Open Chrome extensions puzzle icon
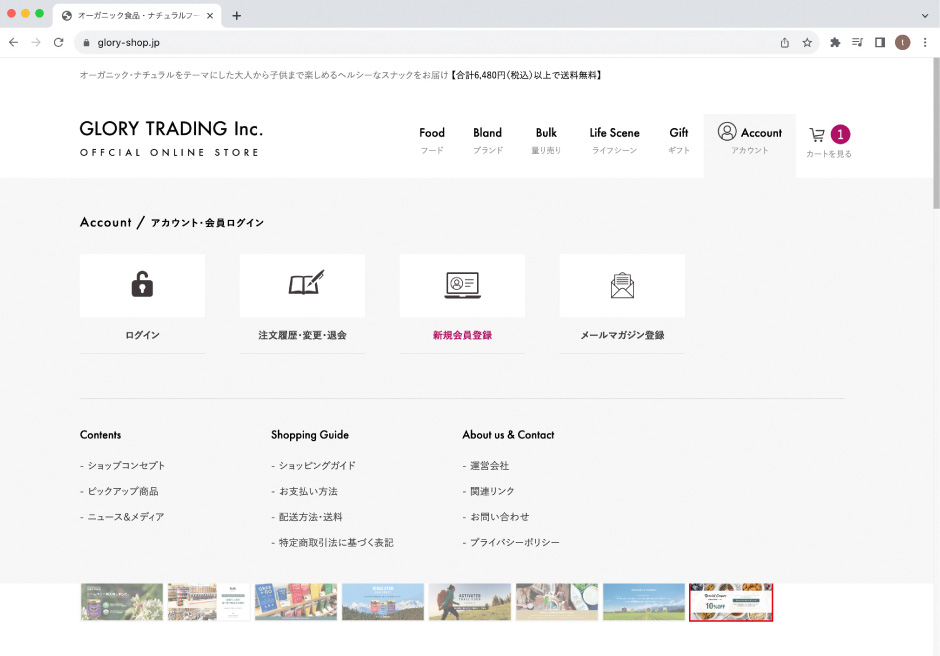 835,42
